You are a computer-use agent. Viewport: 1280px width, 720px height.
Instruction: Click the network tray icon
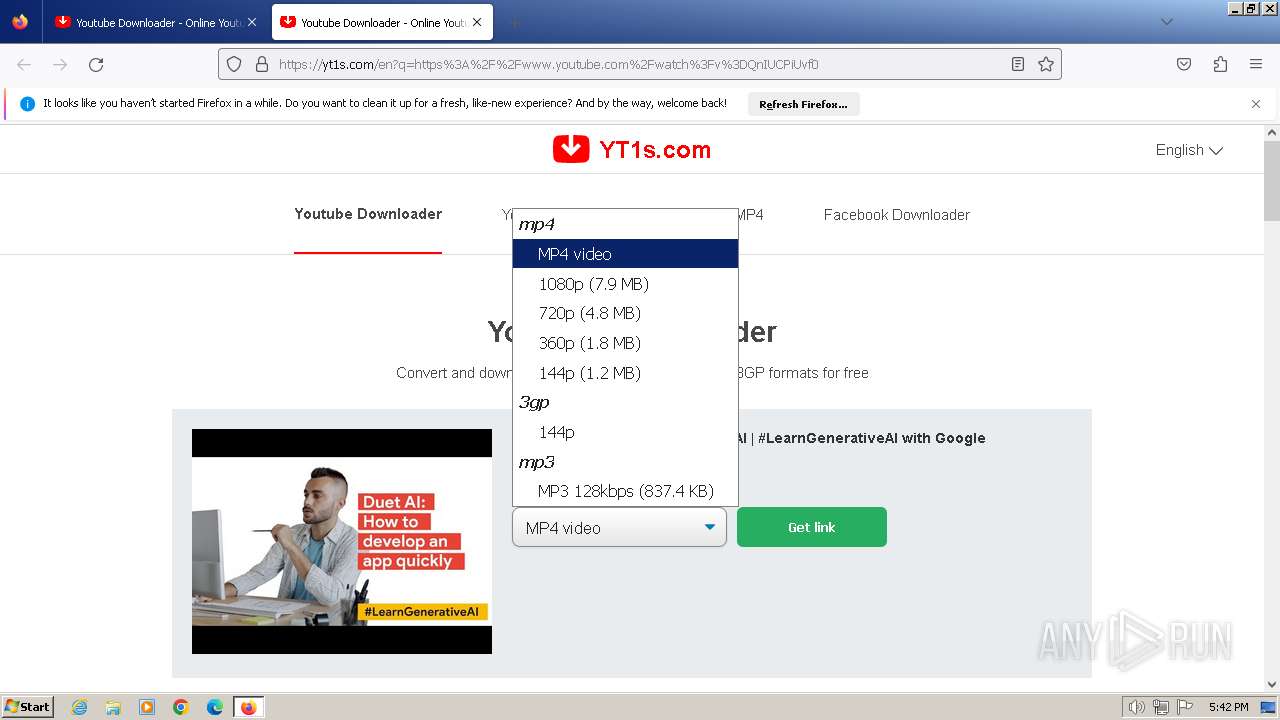(1161, 707)
